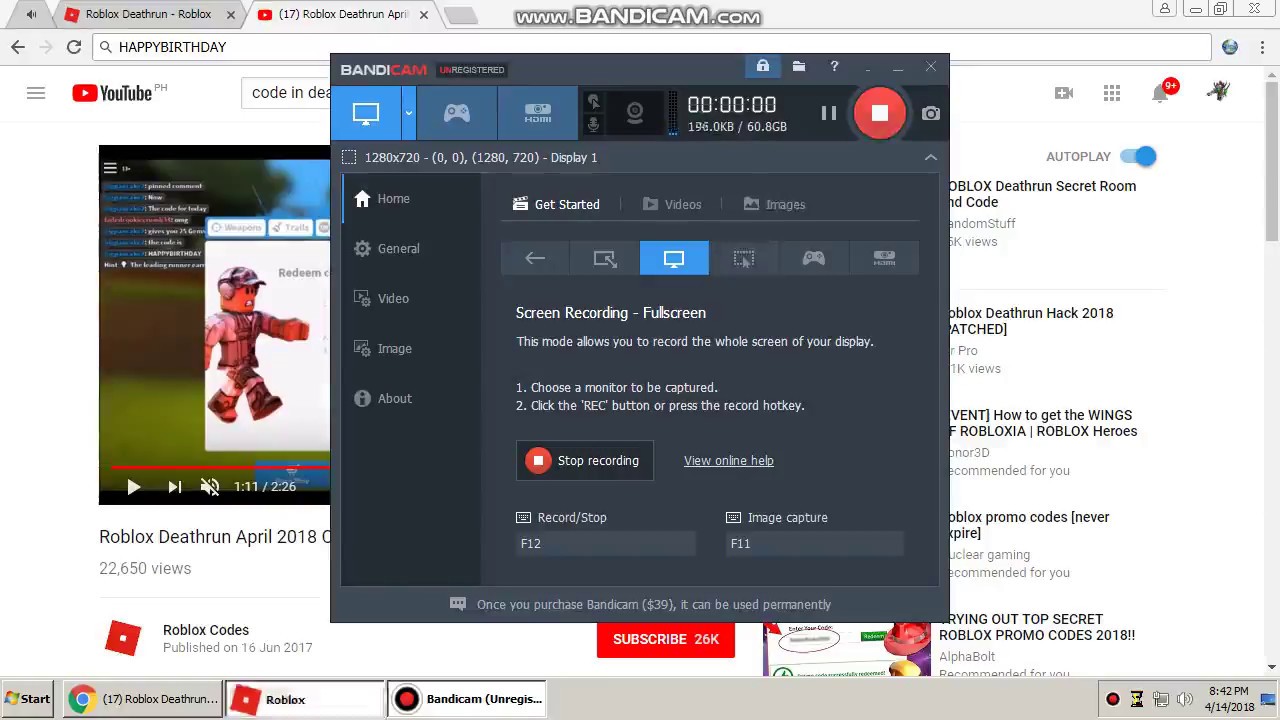Open screen recording mode dropdown arrow

408,113
